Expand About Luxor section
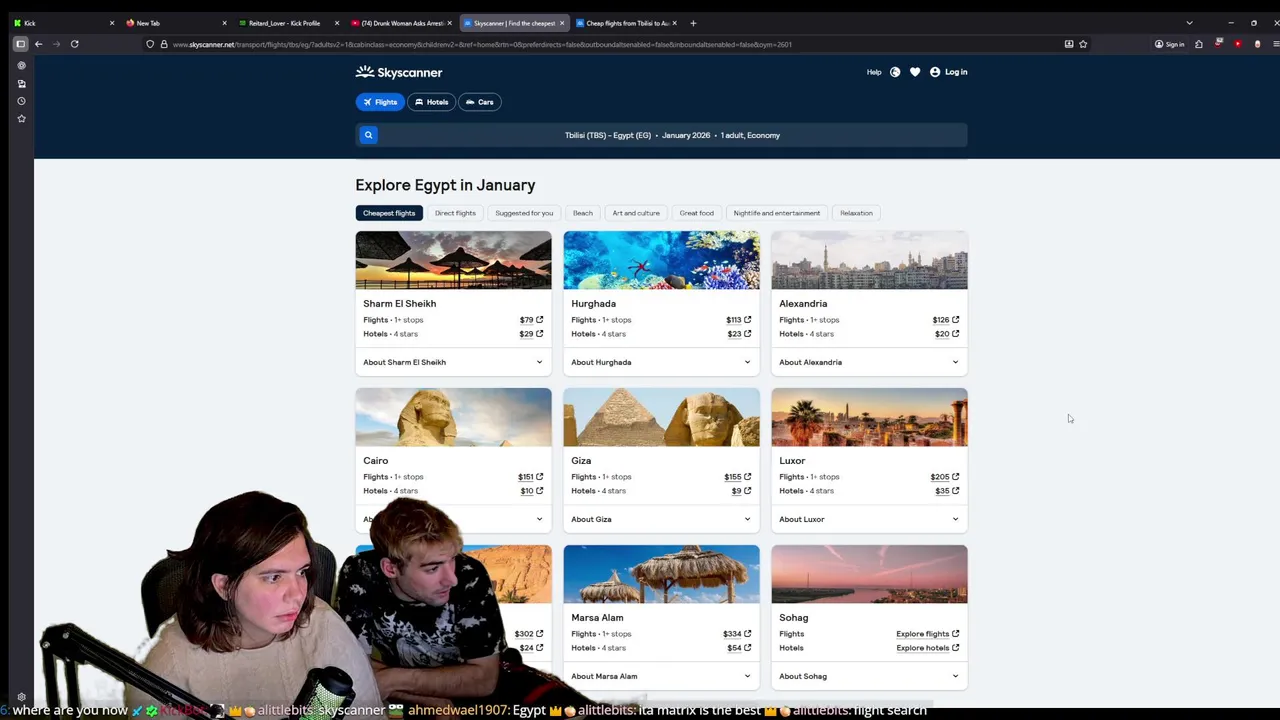This screenshot has height=720, width=1280. click(x=869, y=519)
